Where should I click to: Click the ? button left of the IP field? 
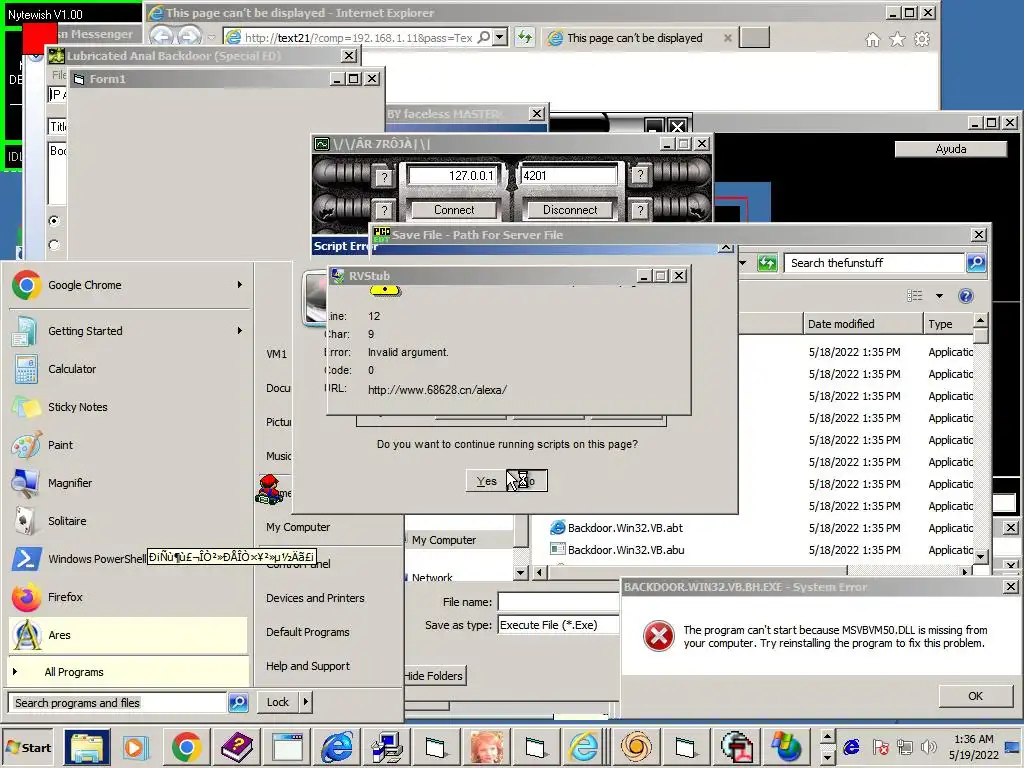pos(385,176)
